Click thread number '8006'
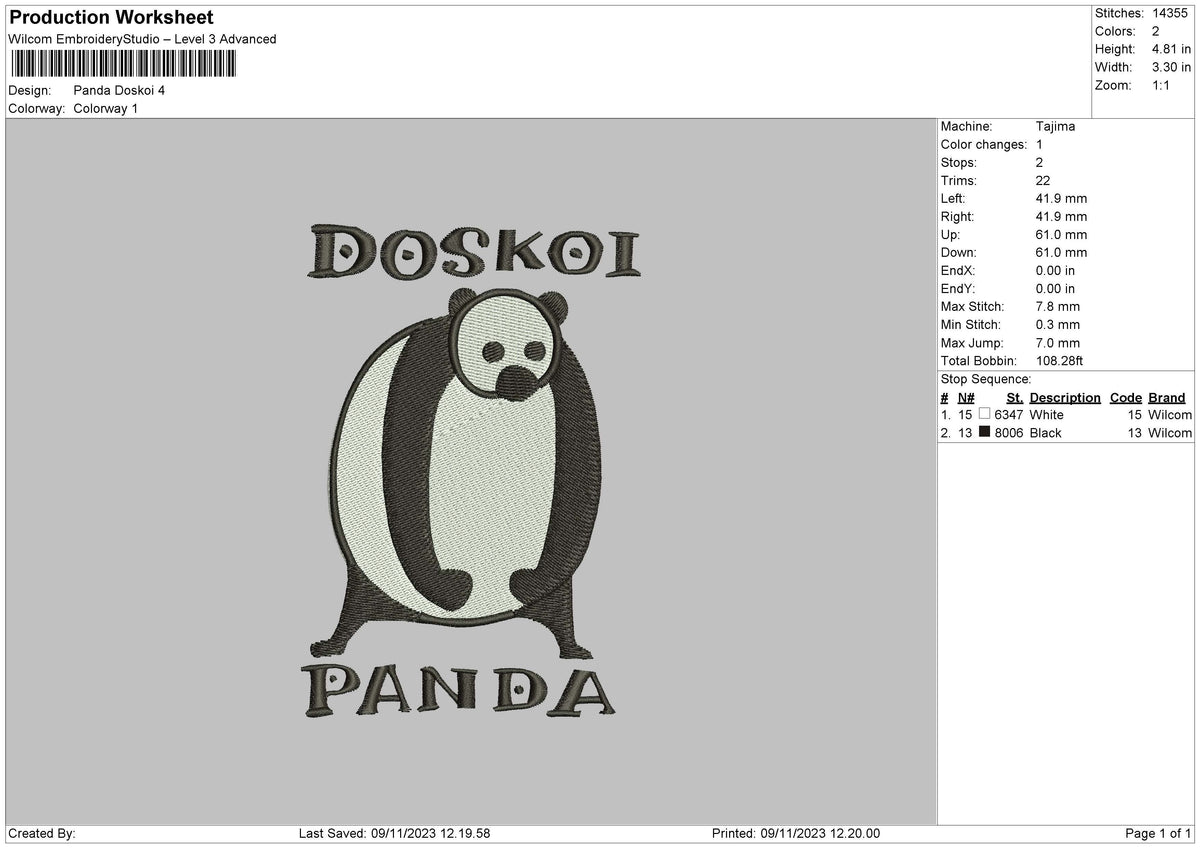The height and width of the screenshot is (848, 1200). 1009,433
